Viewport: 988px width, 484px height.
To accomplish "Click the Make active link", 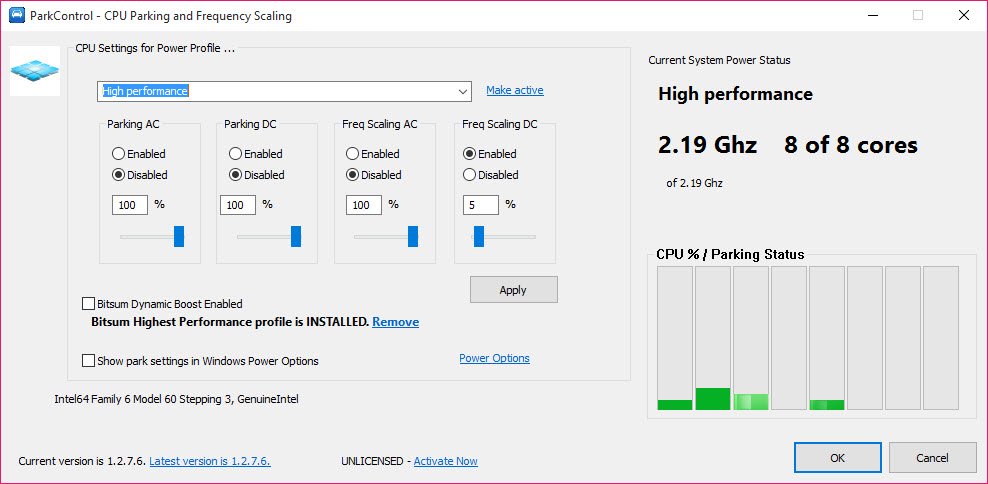I will pyautogui.click(x=515, y=90).
